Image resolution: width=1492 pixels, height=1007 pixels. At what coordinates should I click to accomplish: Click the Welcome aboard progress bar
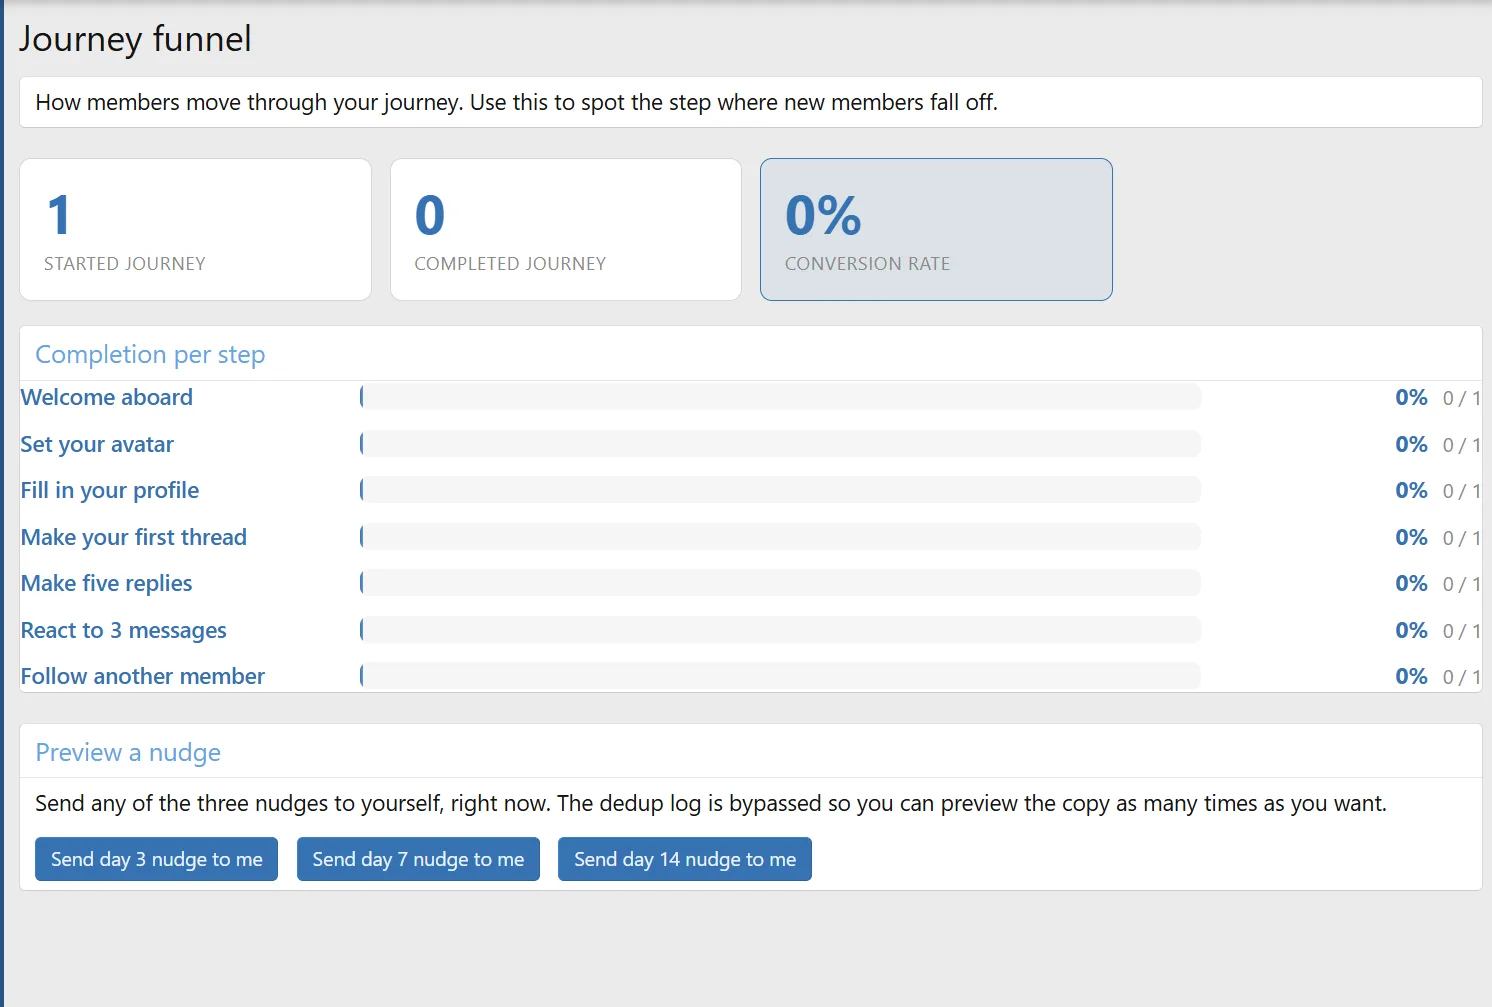pos(780,397)
